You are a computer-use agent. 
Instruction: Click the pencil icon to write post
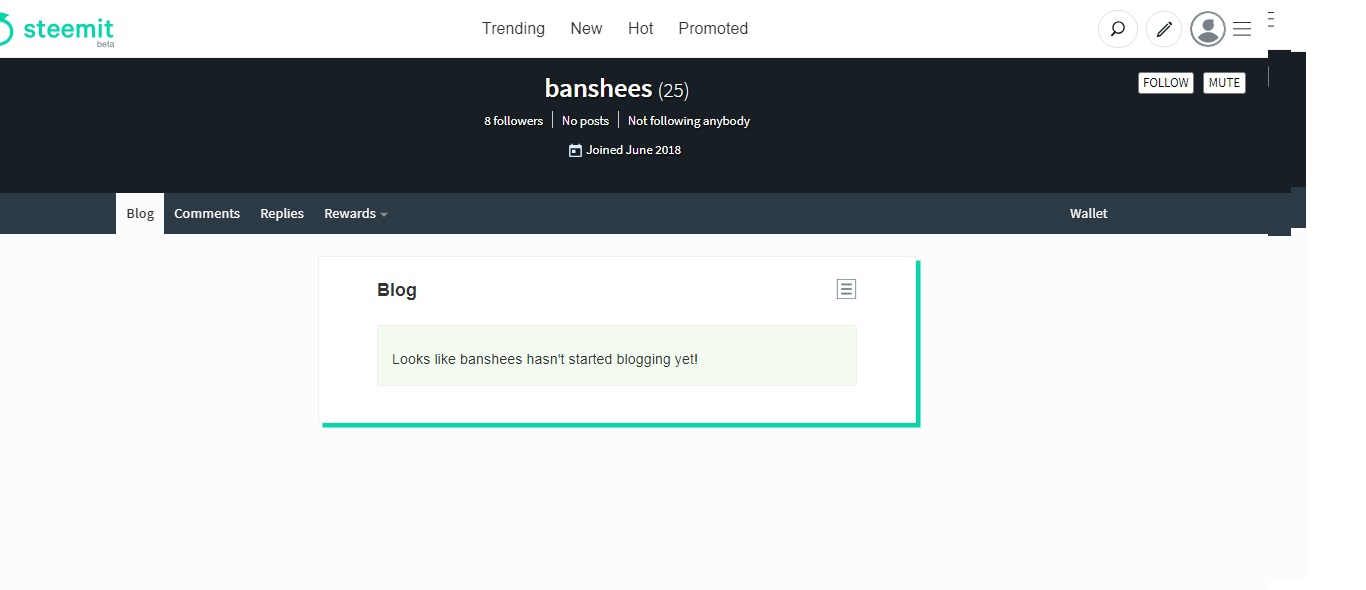(x=1164, y=29)
